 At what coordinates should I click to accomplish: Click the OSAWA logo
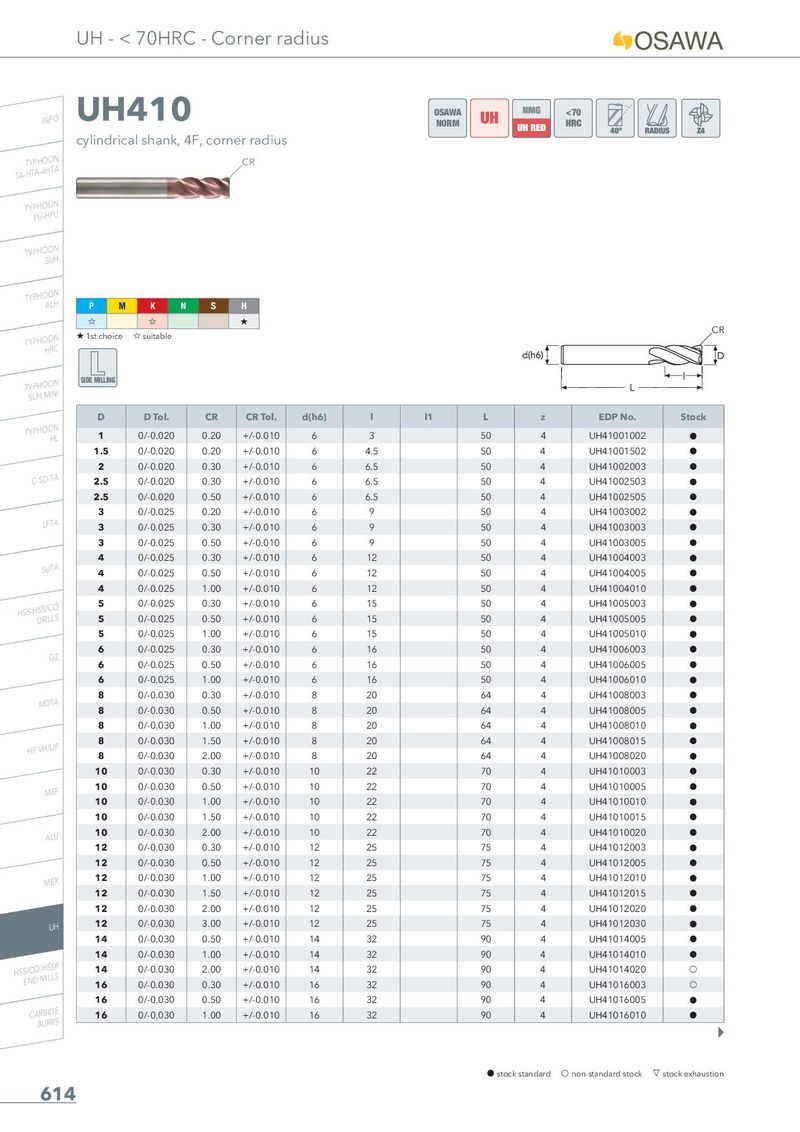668,40
